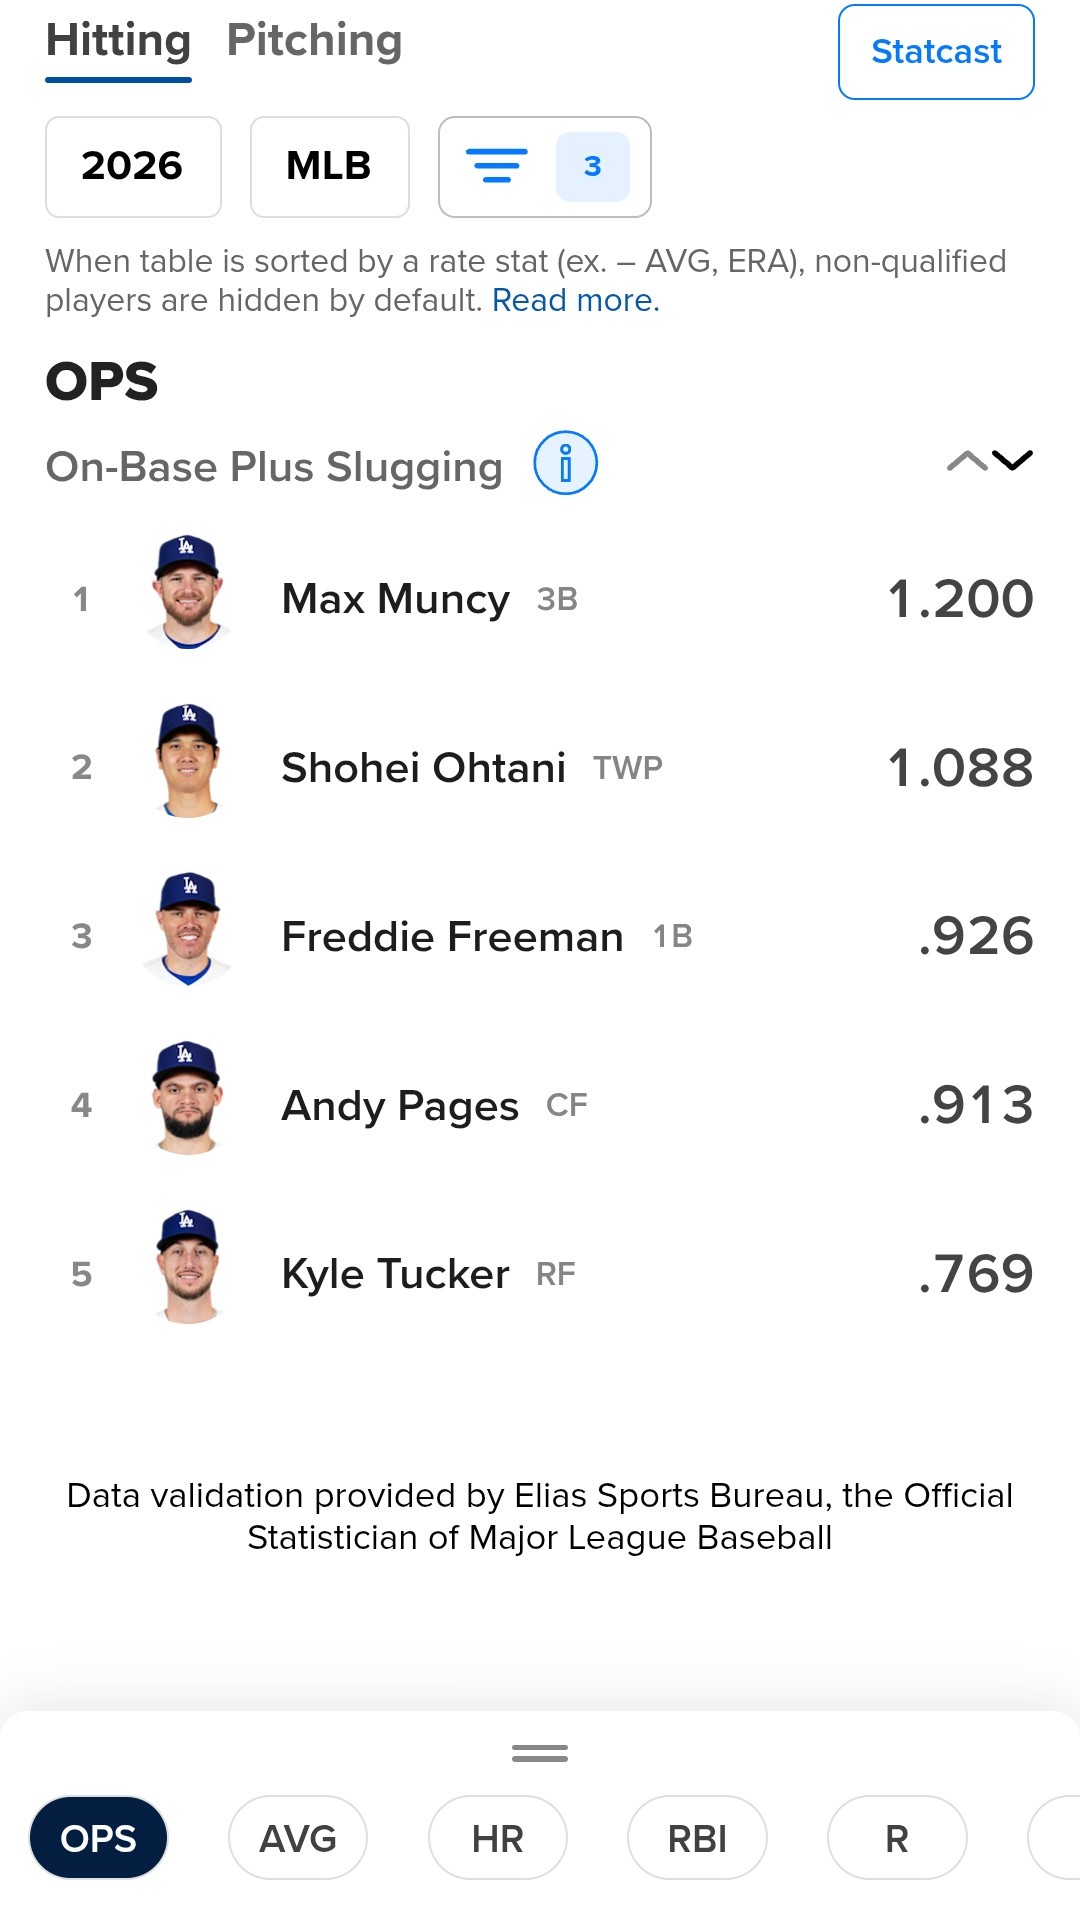Tap the bottom sheet drag handle
Image resolution: width=1080 pixels, height=1908 pixels.
pyautogui.click(x=540, y=1753)
